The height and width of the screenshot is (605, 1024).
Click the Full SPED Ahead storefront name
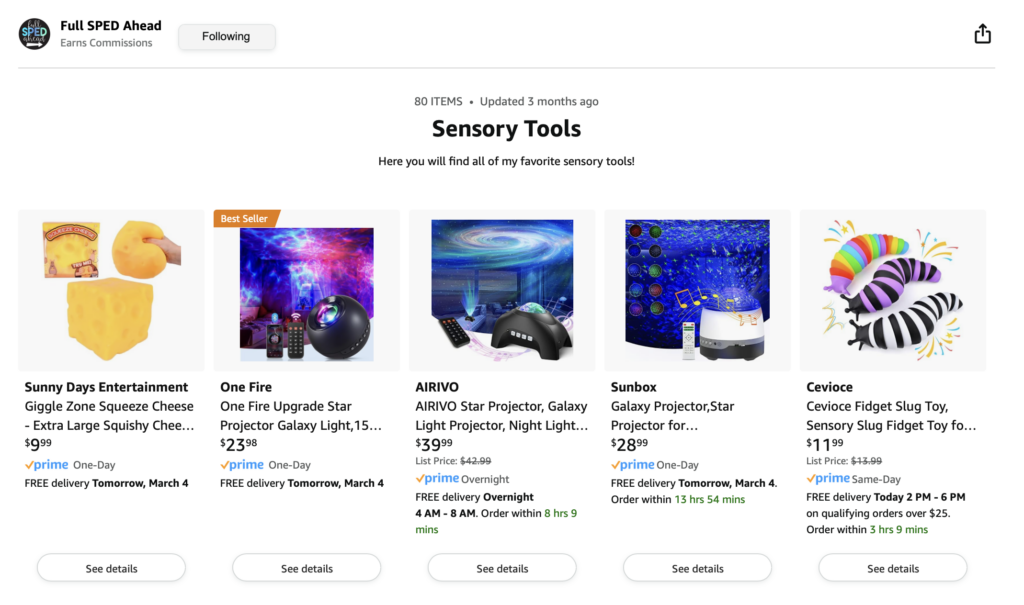[x=110, y=25]
